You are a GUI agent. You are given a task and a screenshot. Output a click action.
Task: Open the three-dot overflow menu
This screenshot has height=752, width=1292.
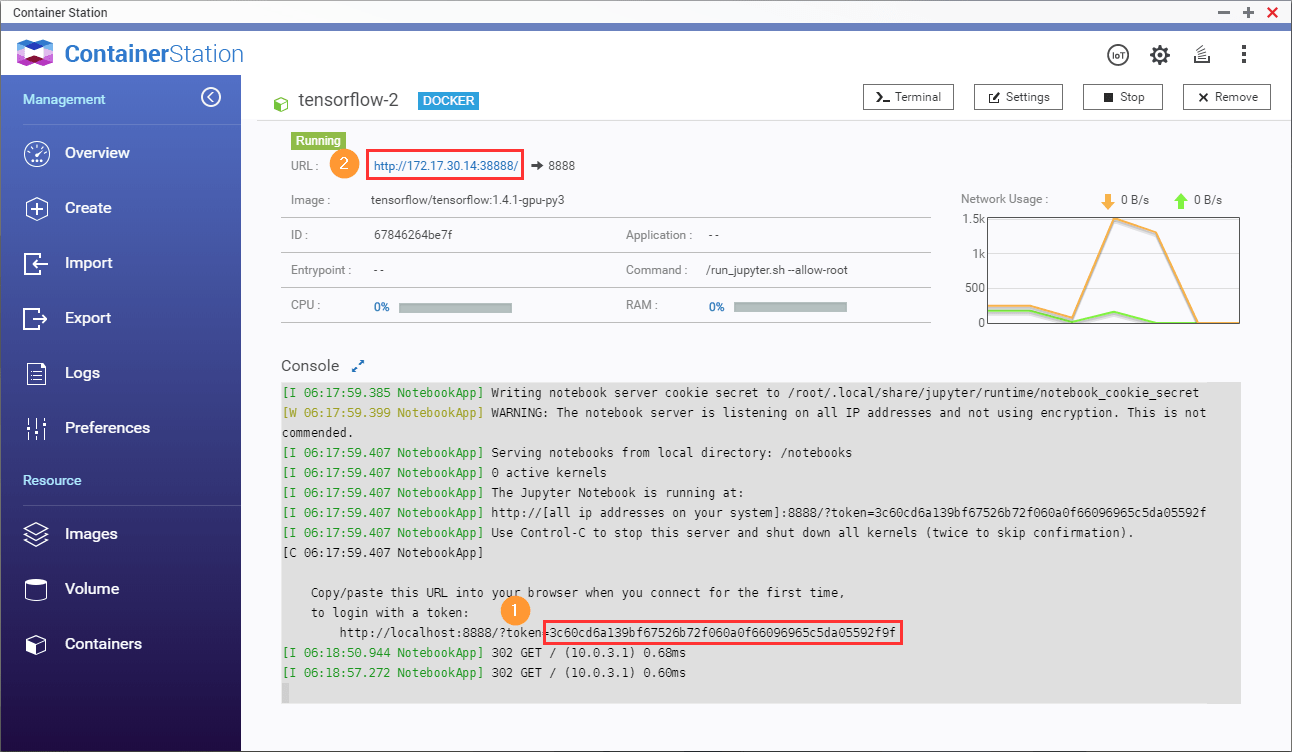(x=1244, y=54)
